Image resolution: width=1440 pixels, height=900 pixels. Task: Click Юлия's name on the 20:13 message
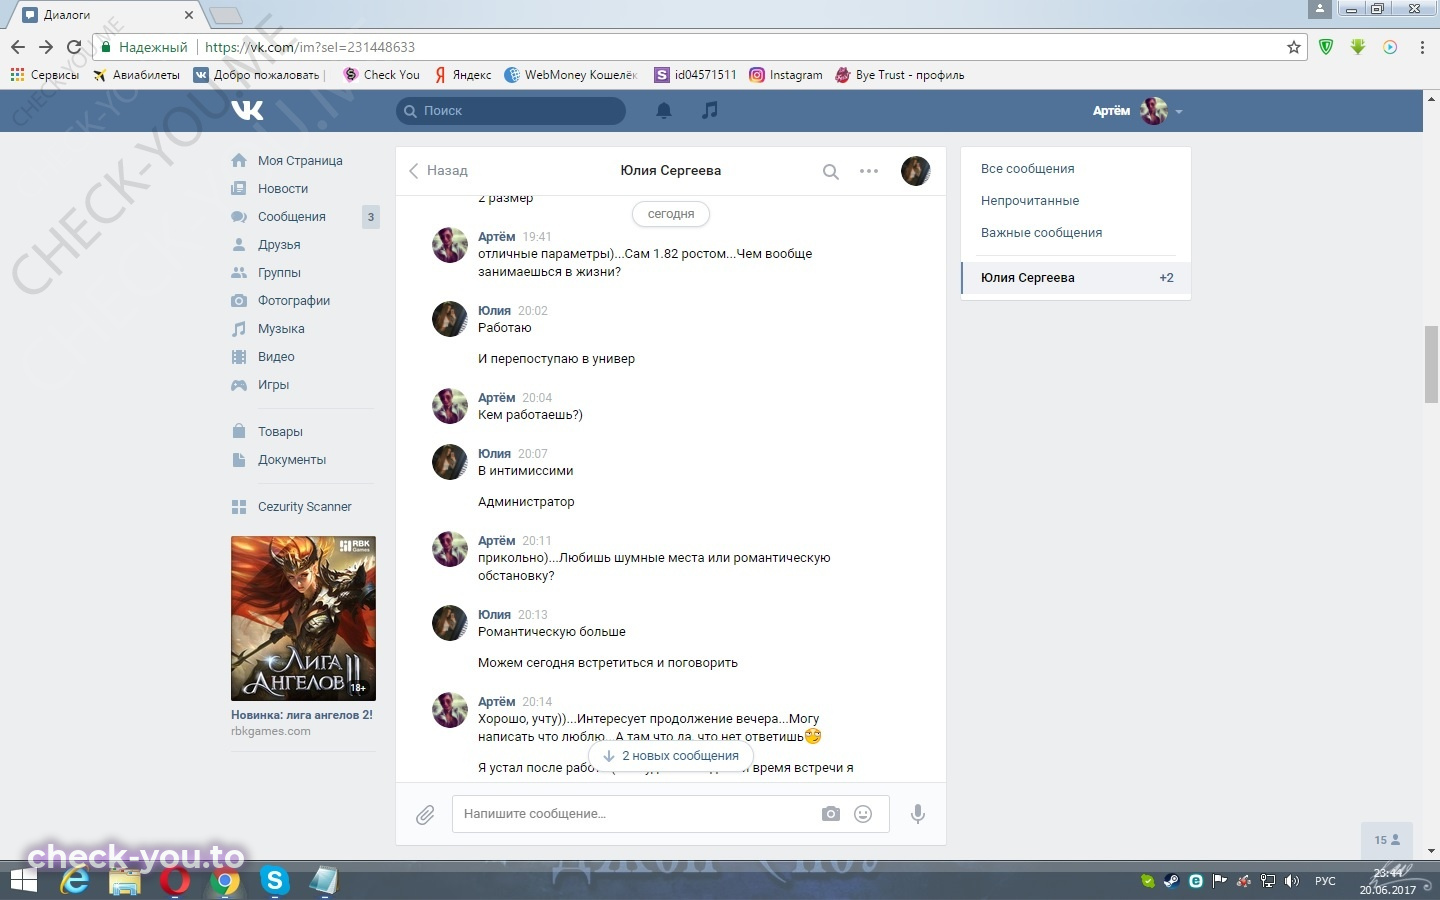pos(494,615)
